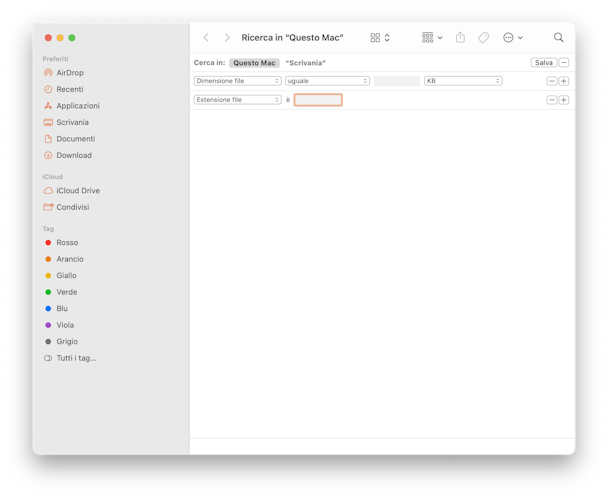The image size is (608, 498).
Task: Open the KB unit dropdown
Action: 463,81
